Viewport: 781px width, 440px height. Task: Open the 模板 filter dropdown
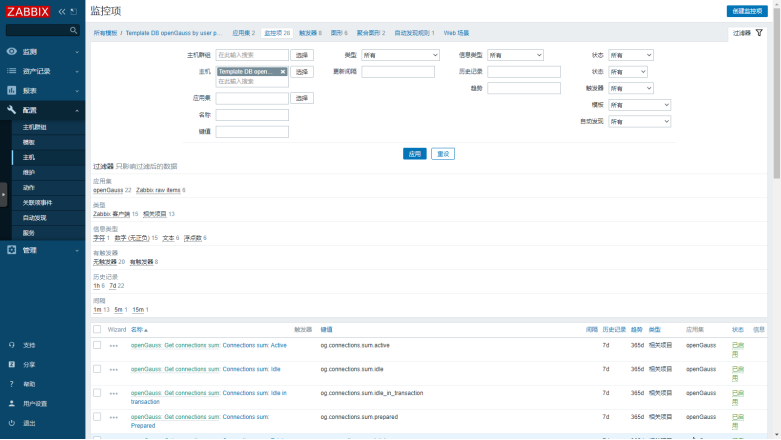[x=640, y=105]
